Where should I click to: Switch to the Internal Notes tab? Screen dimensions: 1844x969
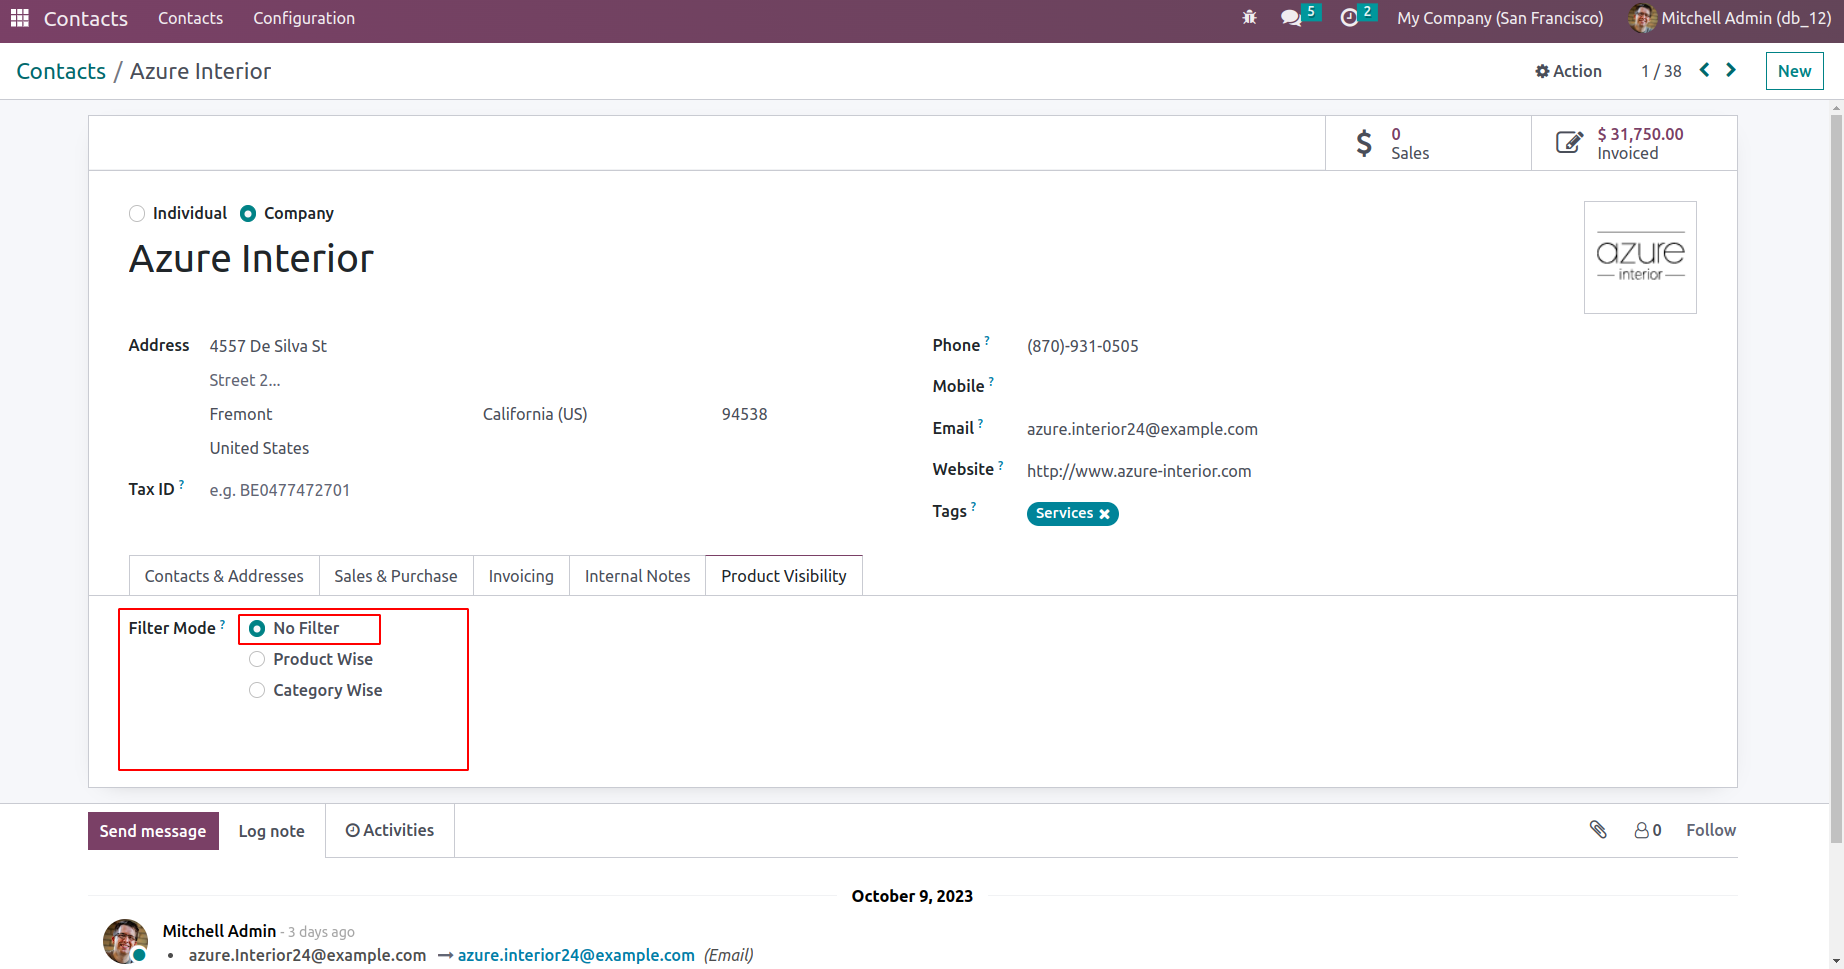(637, 576)
